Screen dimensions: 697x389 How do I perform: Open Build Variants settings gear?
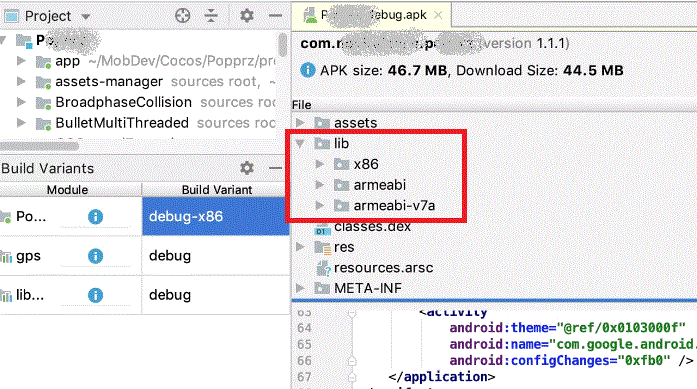pos(247,168)
